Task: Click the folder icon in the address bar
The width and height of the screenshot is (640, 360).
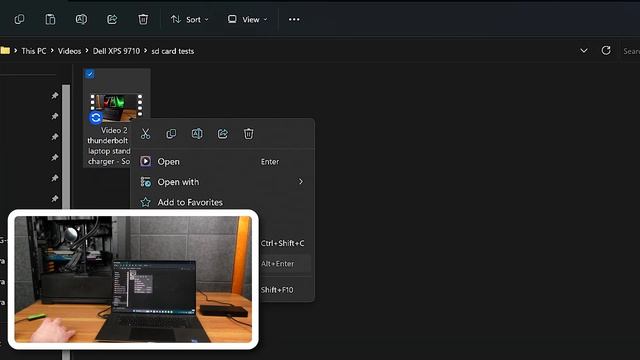Action: [5, 51]
